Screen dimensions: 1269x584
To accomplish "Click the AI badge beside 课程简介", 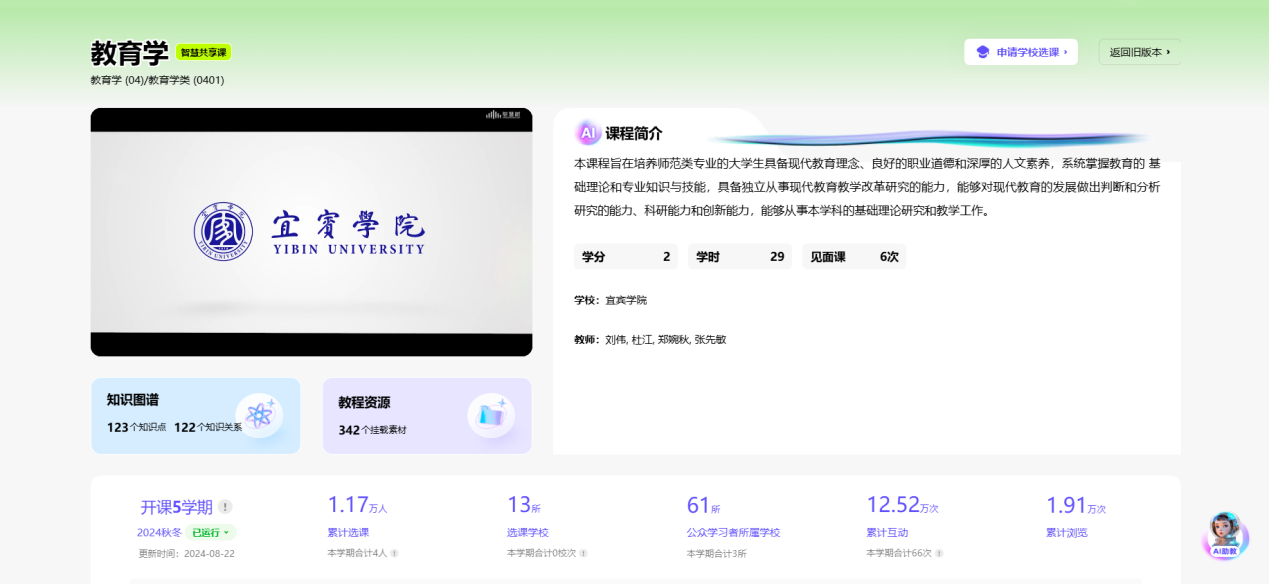I will (x=588, y=133).
